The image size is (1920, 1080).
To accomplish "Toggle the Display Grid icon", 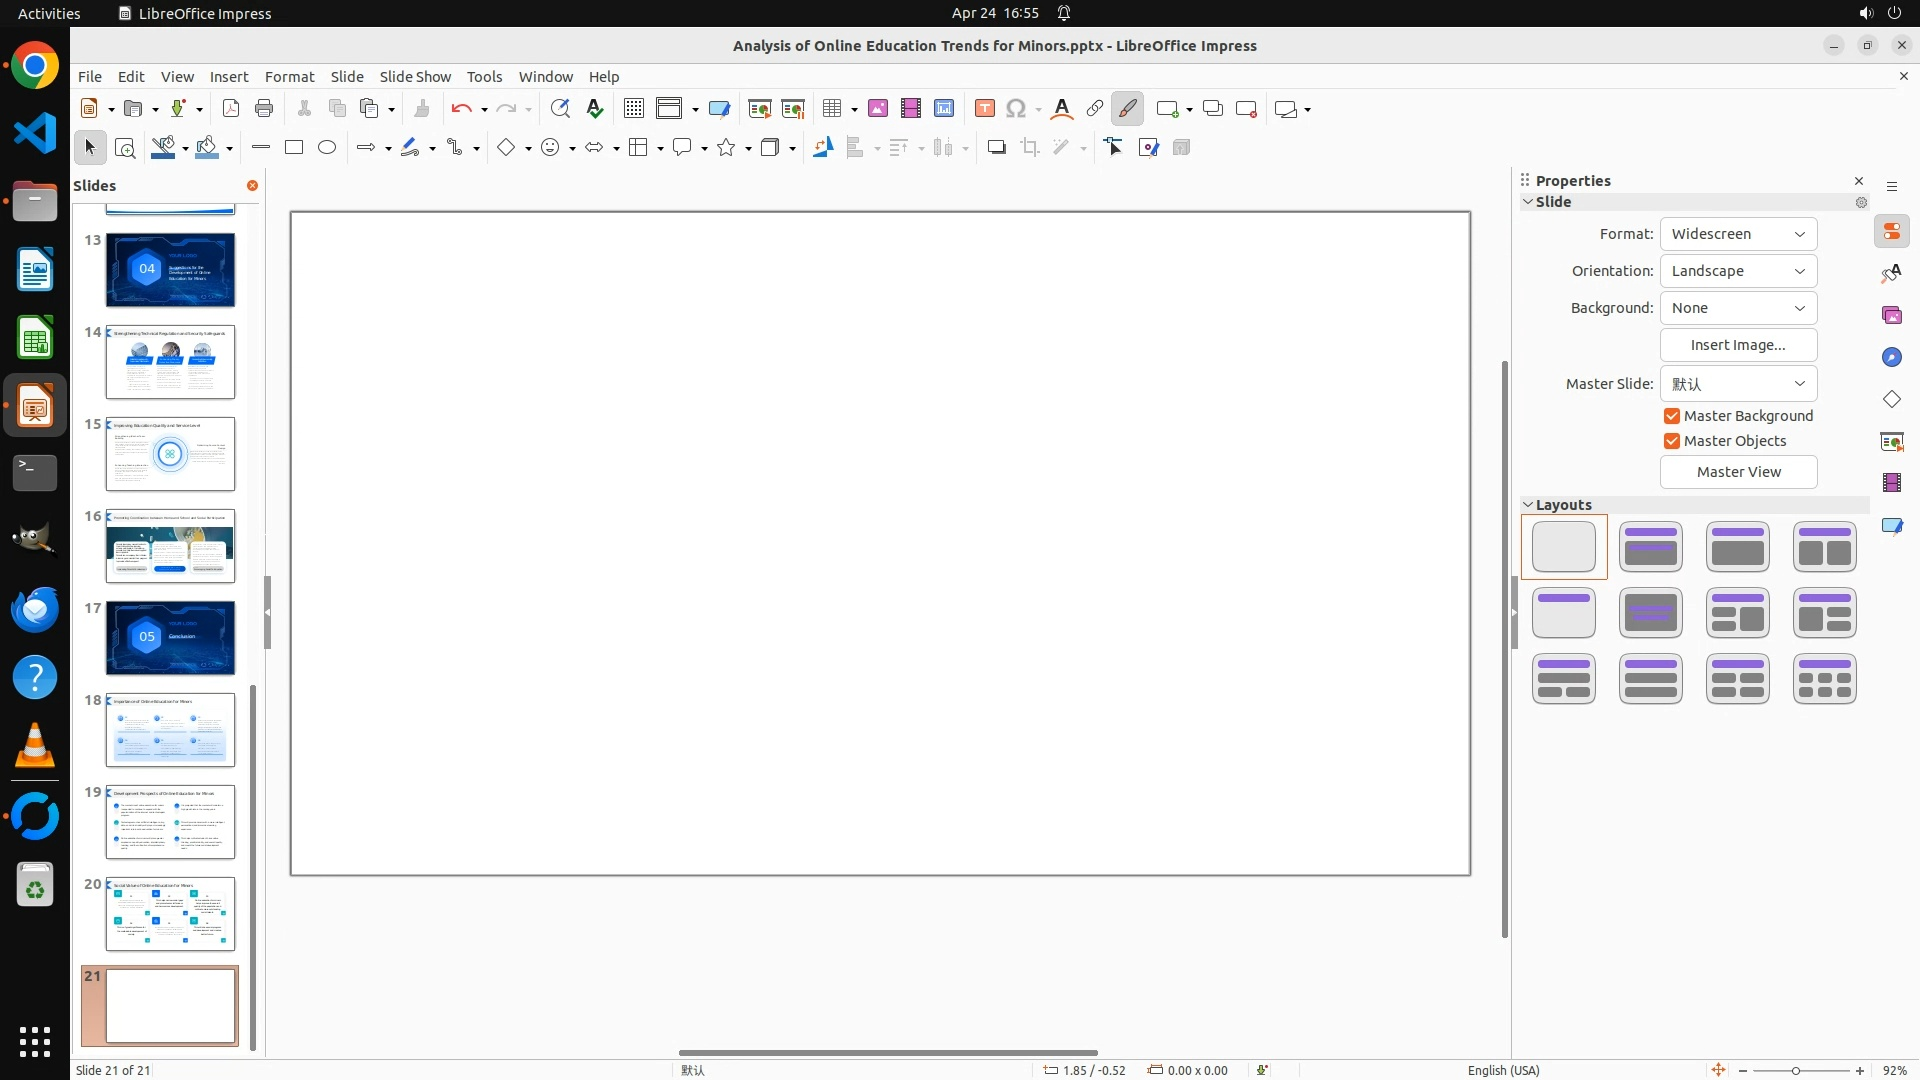I will pos(633,109).
